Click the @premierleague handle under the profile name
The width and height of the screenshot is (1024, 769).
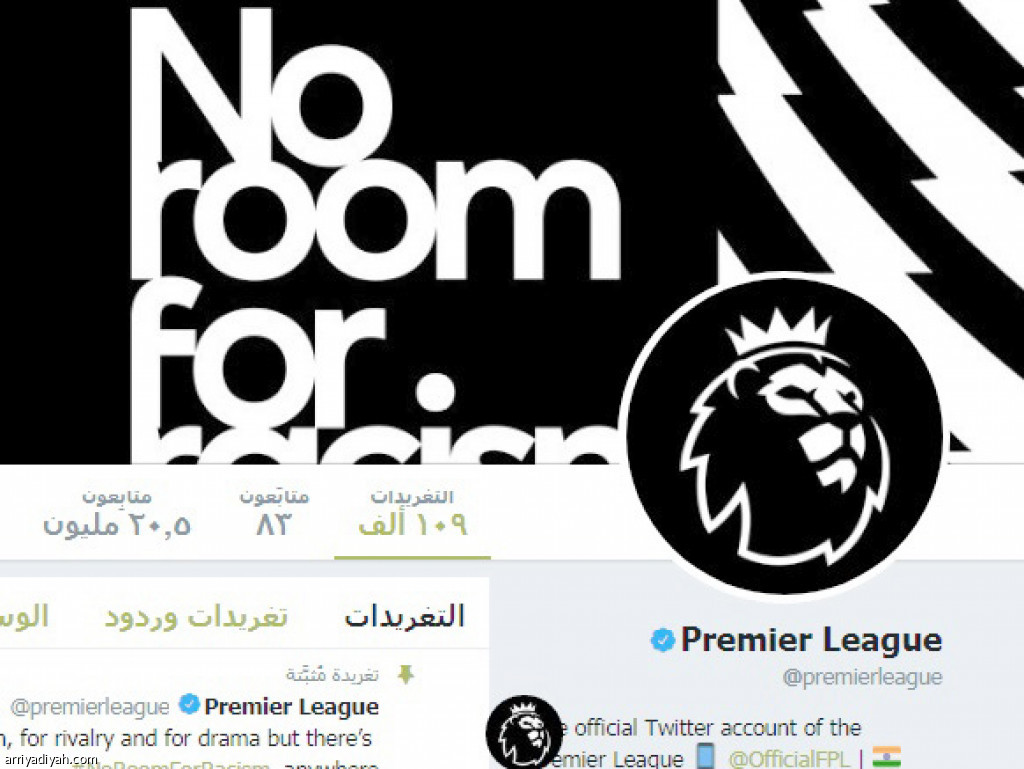862,677
